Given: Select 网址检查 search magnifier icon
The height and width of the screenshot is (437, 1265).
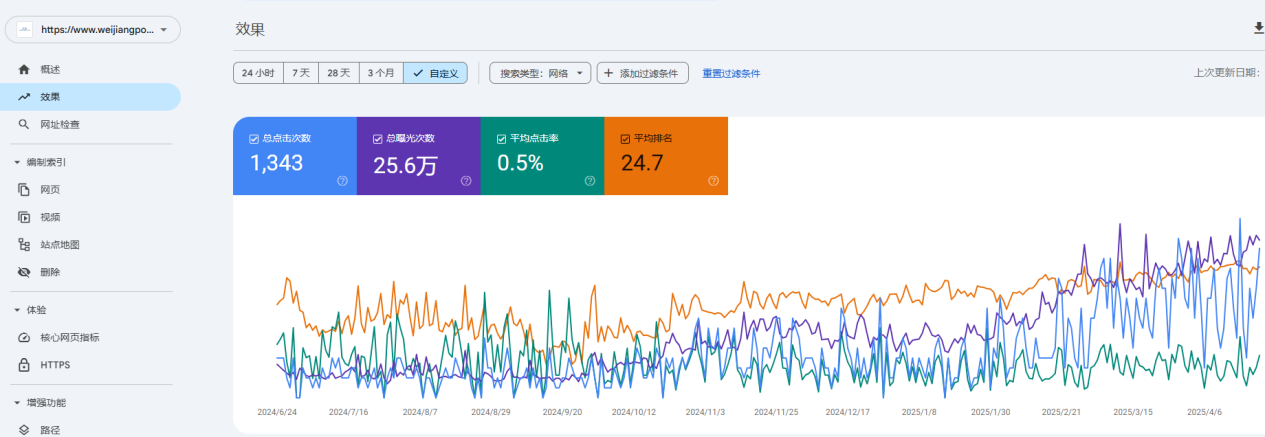Looking at the screenshot, I should [24, 125].
